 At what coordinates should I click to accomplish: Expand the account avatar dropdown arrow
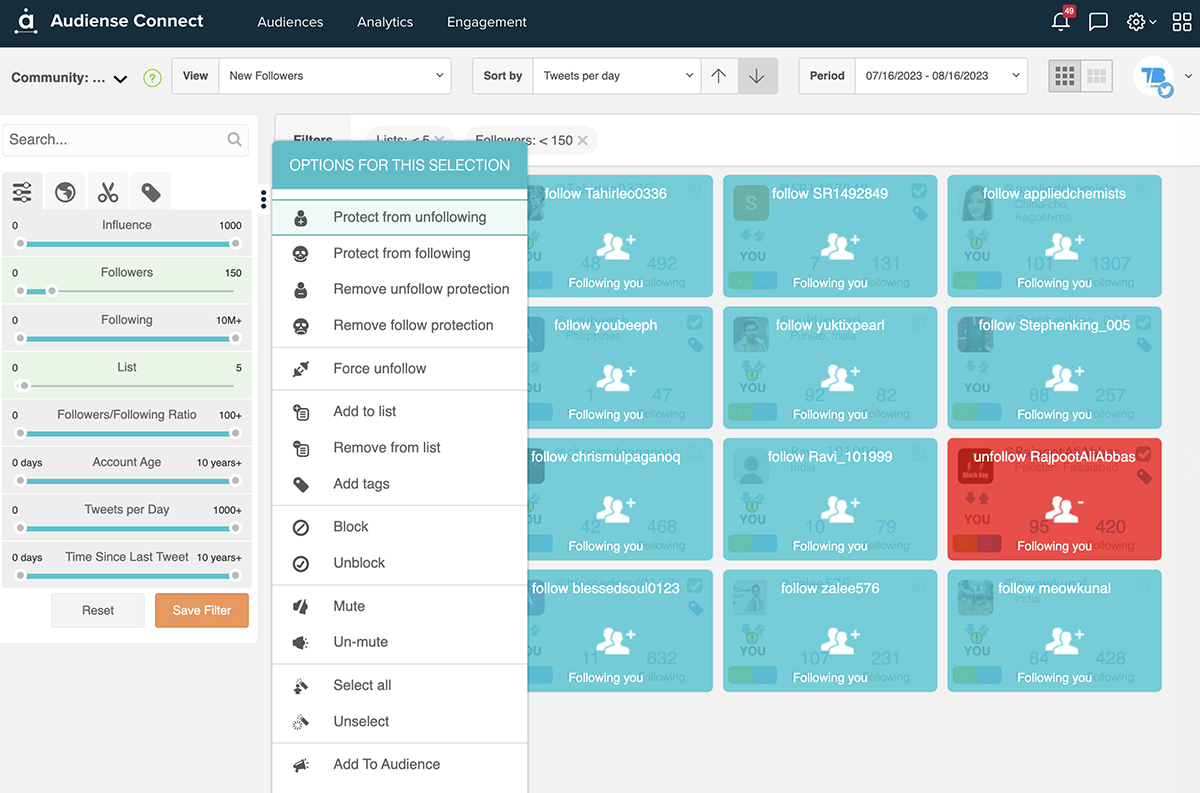[x=1188, y=77]
